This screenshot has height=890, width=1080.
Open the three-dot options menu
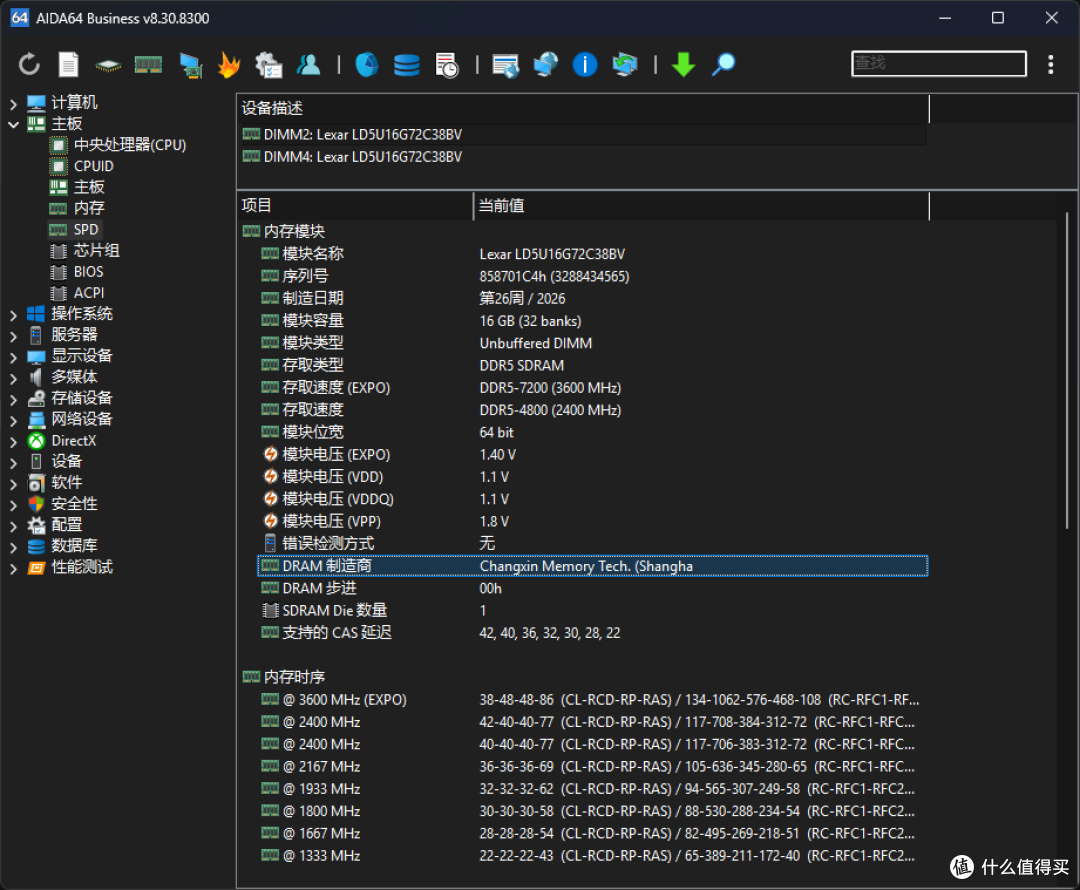point(1050,64)
